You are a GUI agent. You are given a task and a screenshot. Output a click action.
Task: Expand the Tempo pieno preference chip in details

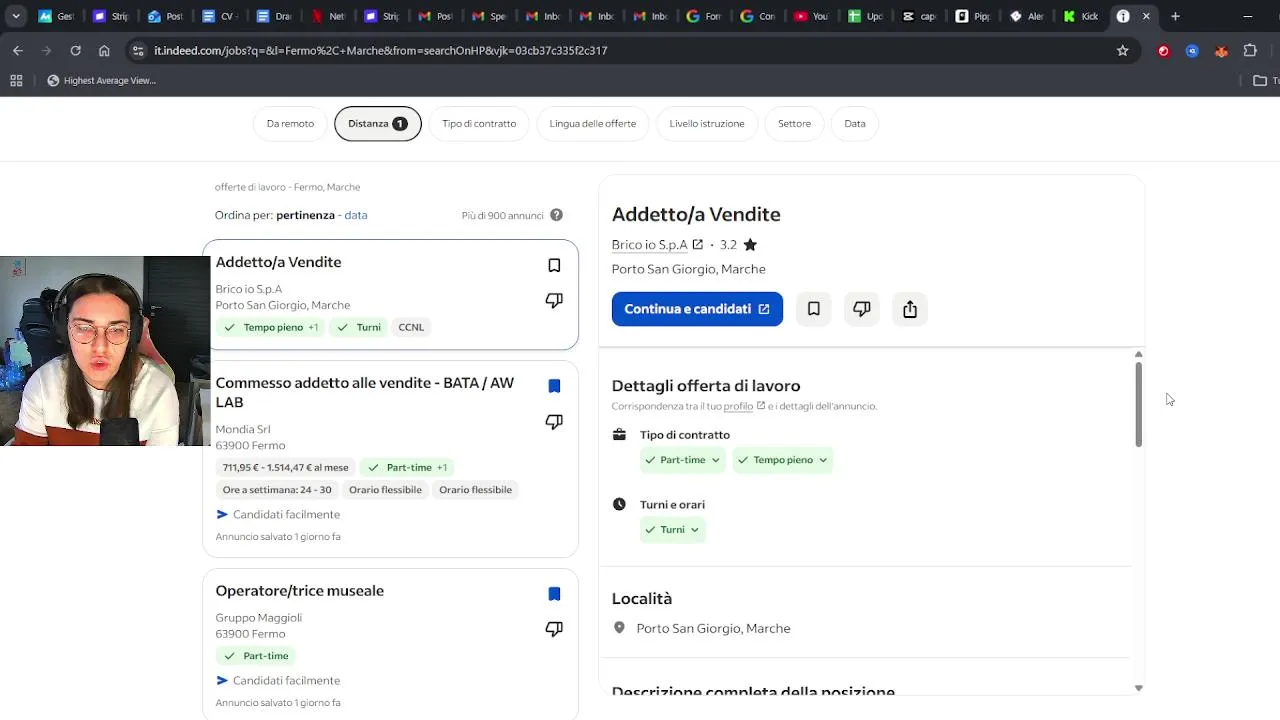click(783, 460)
